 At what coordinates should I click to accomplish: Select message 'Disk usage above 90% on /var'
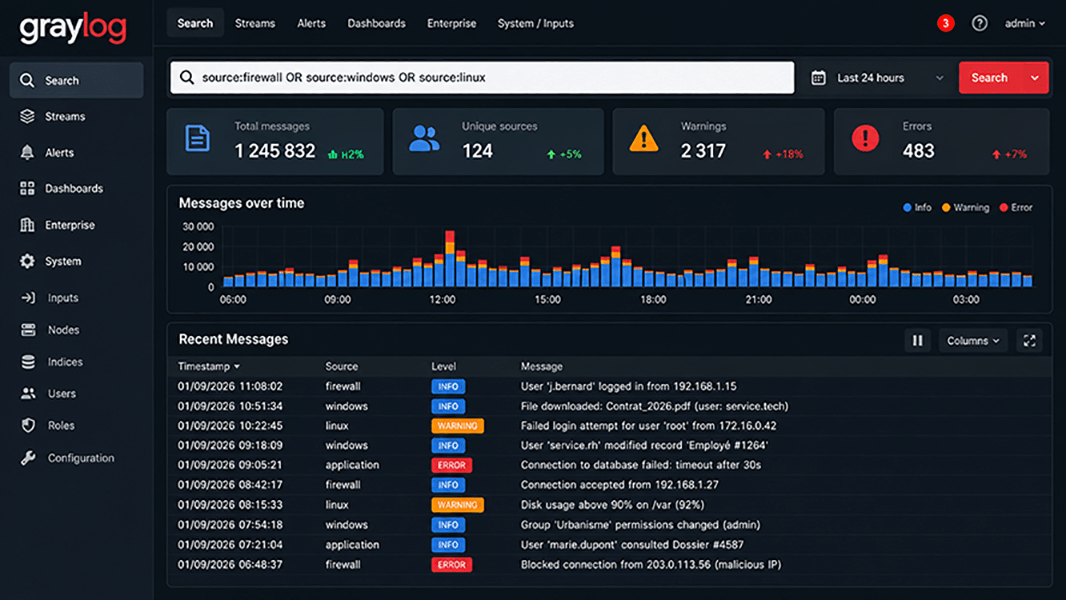613,505
